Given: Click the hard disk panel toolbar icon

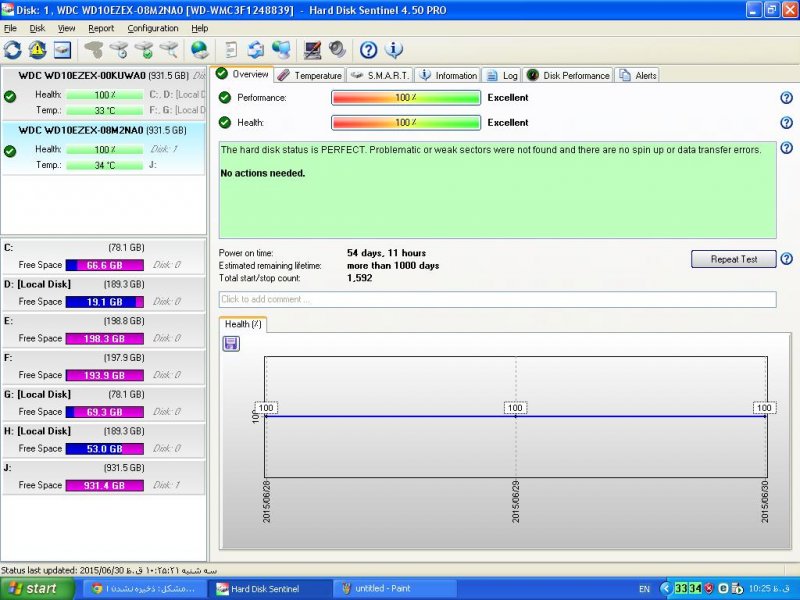Looking at the screenshot, I should point(62,50).
